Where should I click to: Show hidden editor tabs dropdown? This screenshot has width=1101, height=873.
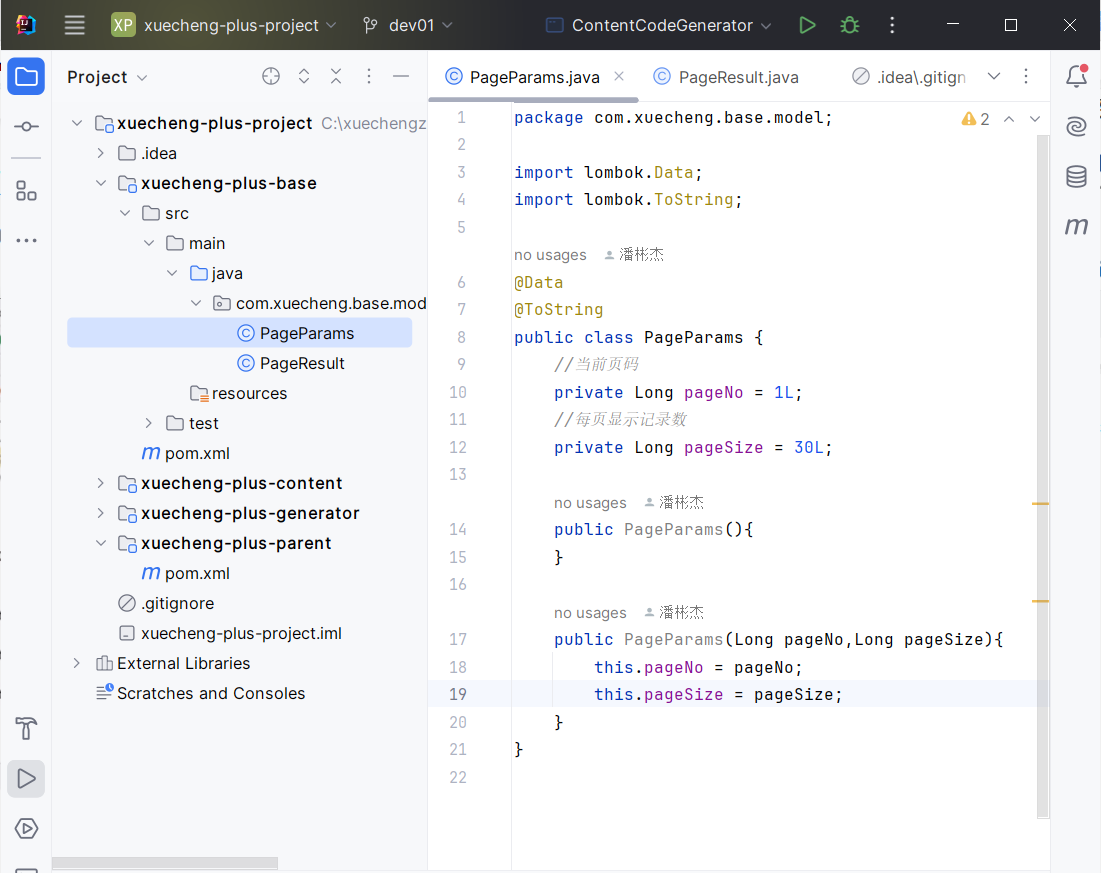pyautogui.click(x=994, y=77)
